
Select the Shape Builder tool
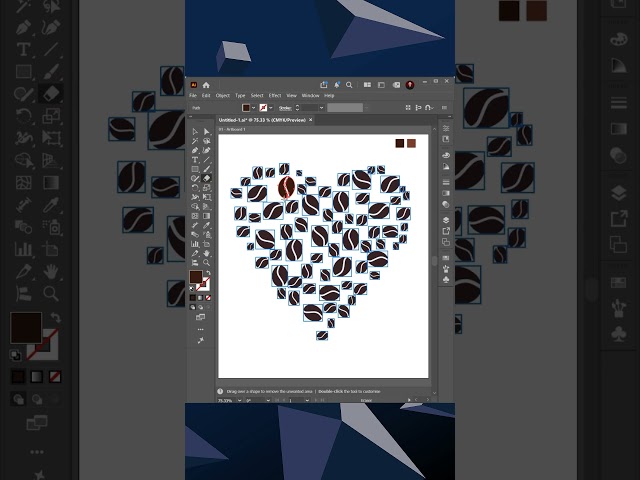pos(195,207)
